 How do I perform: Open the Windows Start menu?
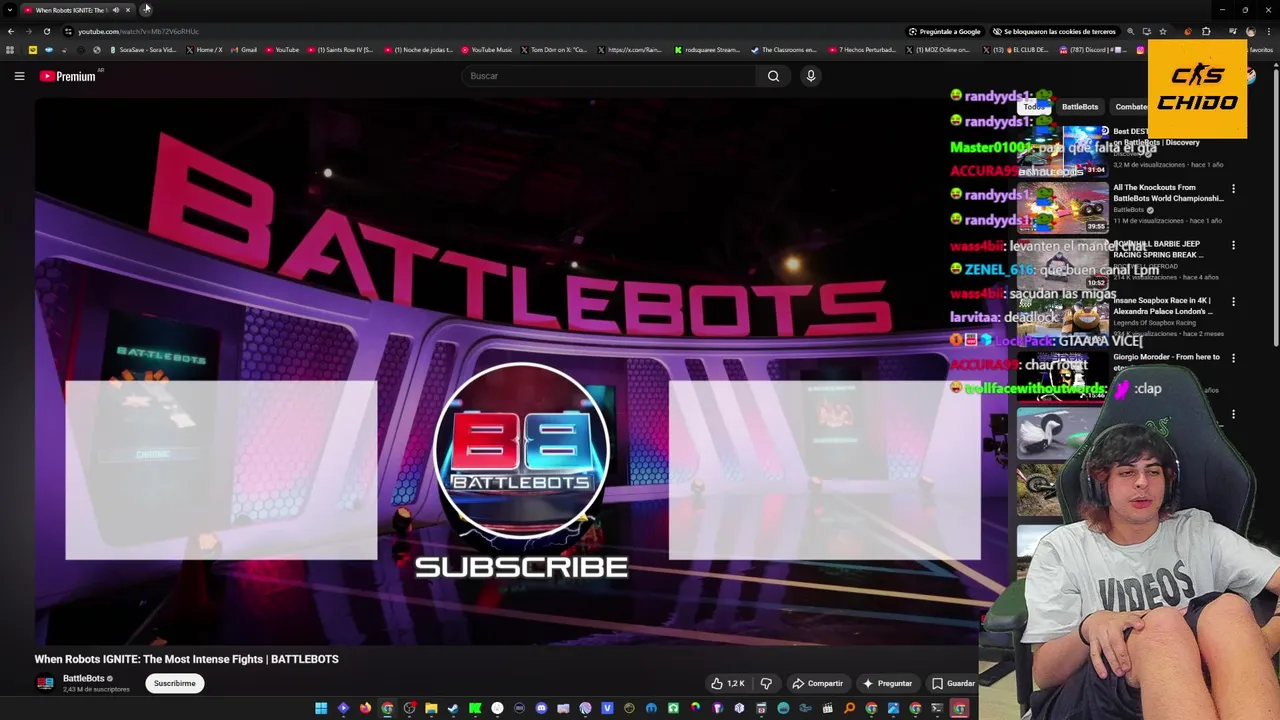(321, 708)
